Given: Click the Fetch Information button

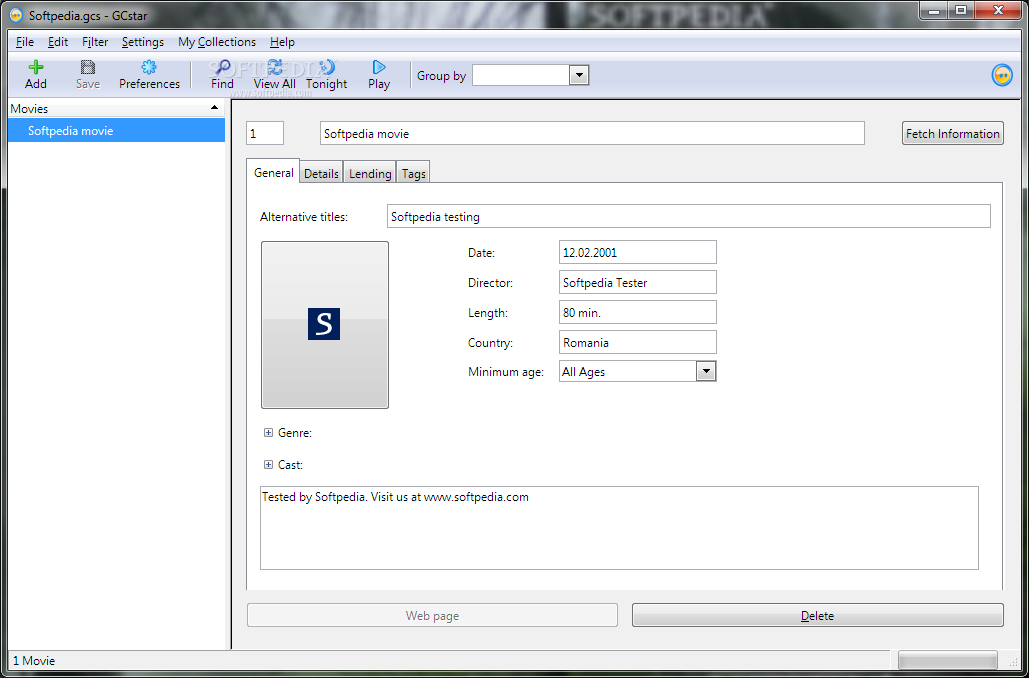Looking at the screenshot, I should (x=953, y=133).
